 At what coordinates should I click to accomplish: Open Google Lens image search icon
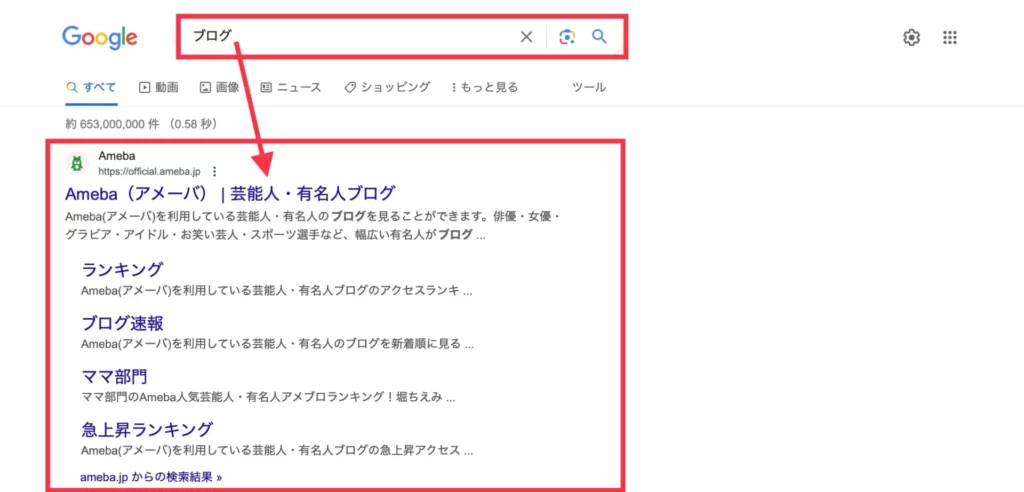(x=567, y=37)
